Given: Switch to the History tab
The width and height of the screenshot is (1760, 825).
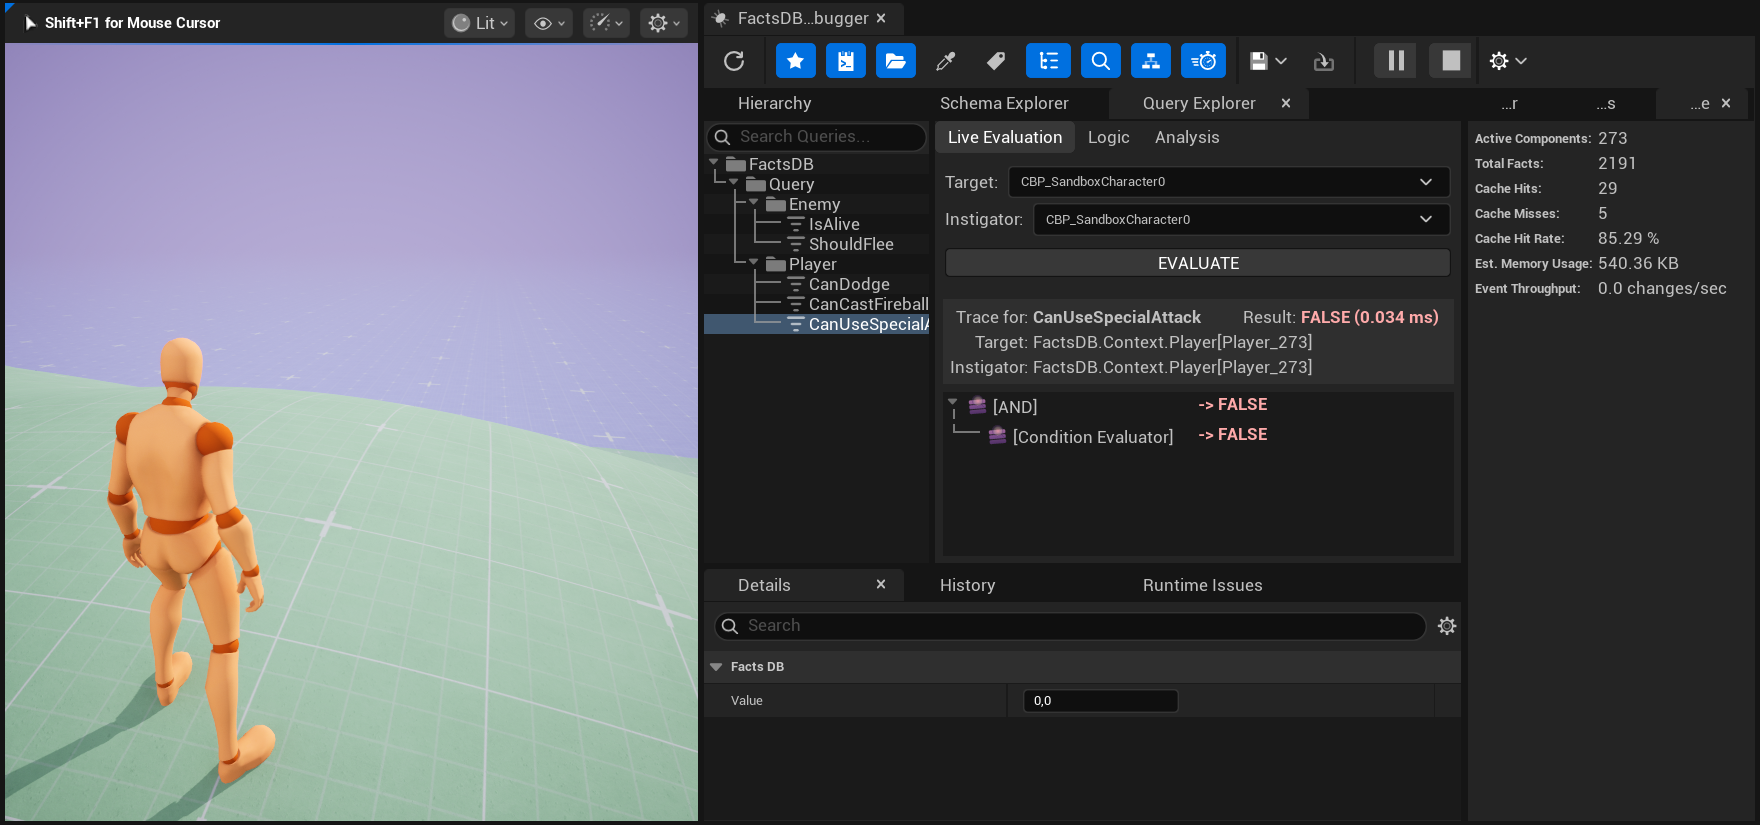Looking at the screenshot, I should pos(967,585).
